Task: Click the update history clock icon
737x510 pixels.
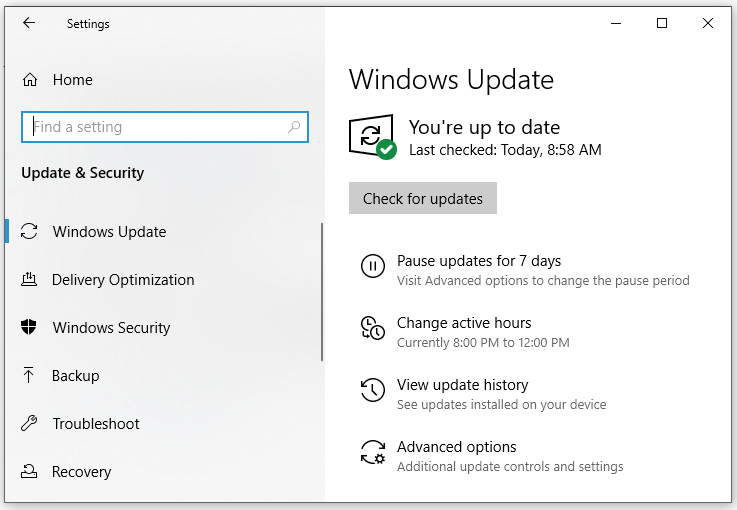Action: pyautogui.click(x=373, y=390)
